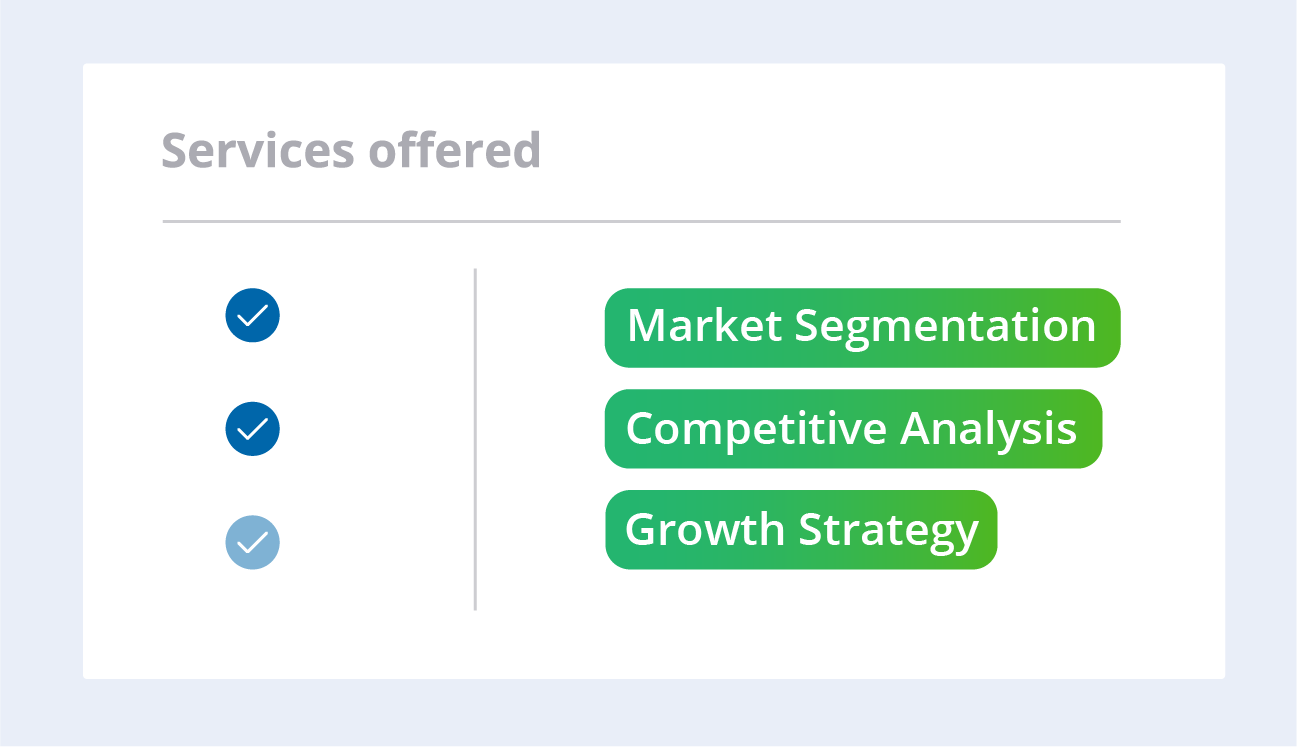Uncheck the circle aligned with Competitive Analysis
1297x747 pixels.
click(252, 429)
